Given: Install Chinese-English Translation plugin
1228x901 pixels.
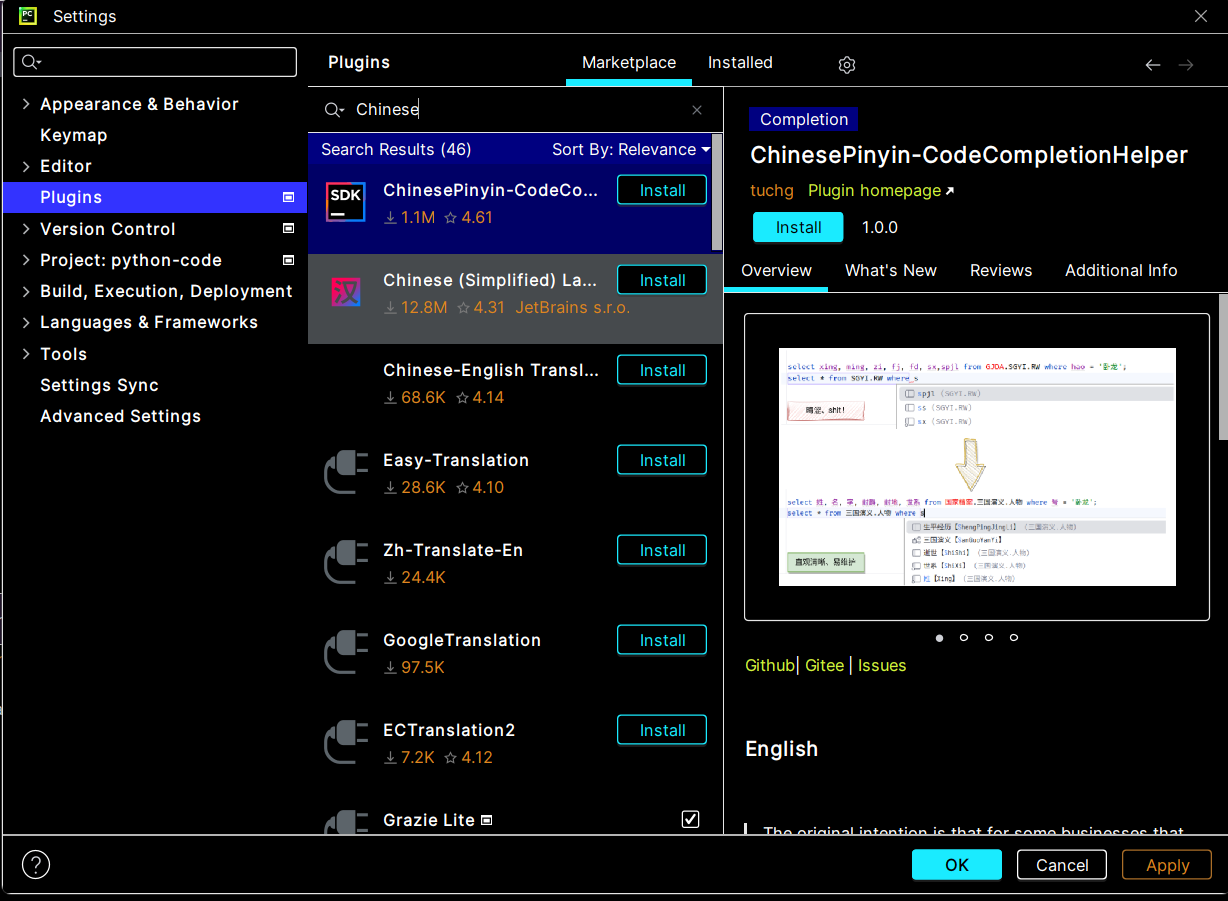Looking at the screenshot, I should pyautogui.click(x=662, y=370).
